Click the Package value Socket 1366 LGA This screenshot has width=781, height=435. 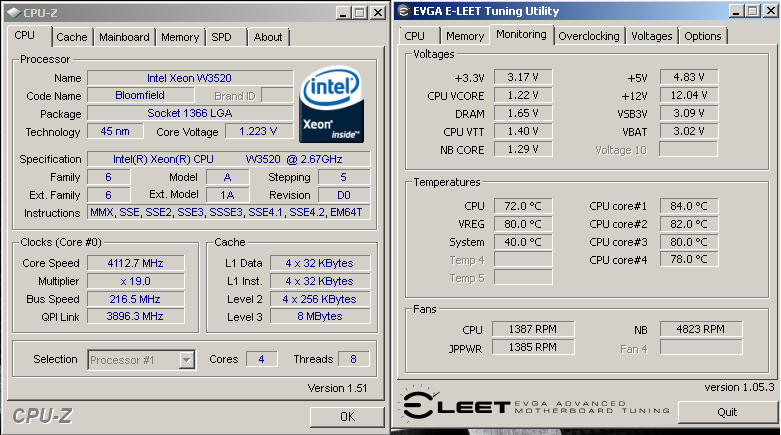coord(190,113)
